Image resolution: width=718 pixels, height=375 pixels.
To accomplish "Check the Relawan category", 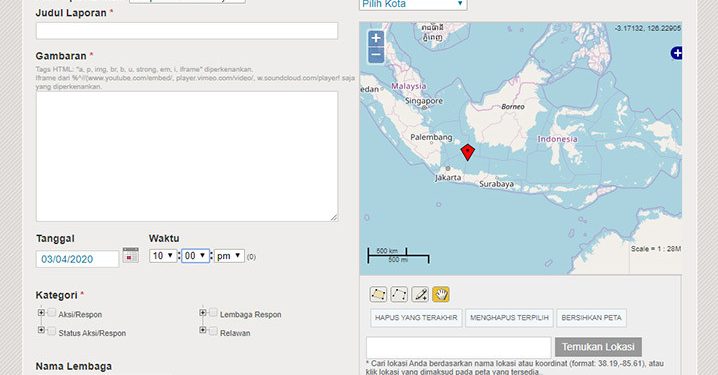I will (213, 331).
